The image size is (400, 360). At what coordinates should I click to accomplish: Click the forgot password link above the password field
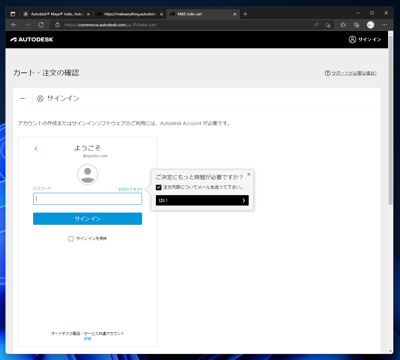[x=130, y=189]
